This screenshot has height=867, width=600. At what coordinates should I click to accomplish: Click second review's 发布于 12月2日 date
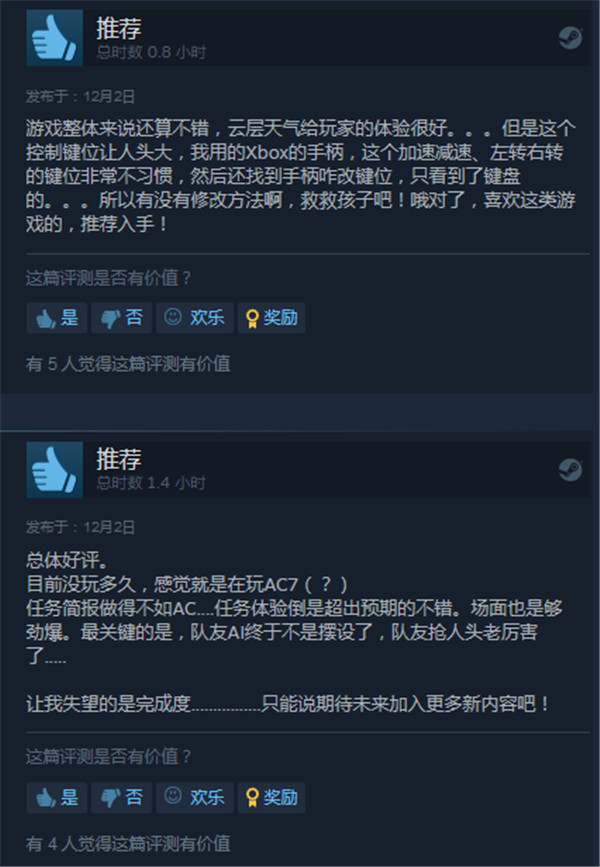tap(80, 527)
